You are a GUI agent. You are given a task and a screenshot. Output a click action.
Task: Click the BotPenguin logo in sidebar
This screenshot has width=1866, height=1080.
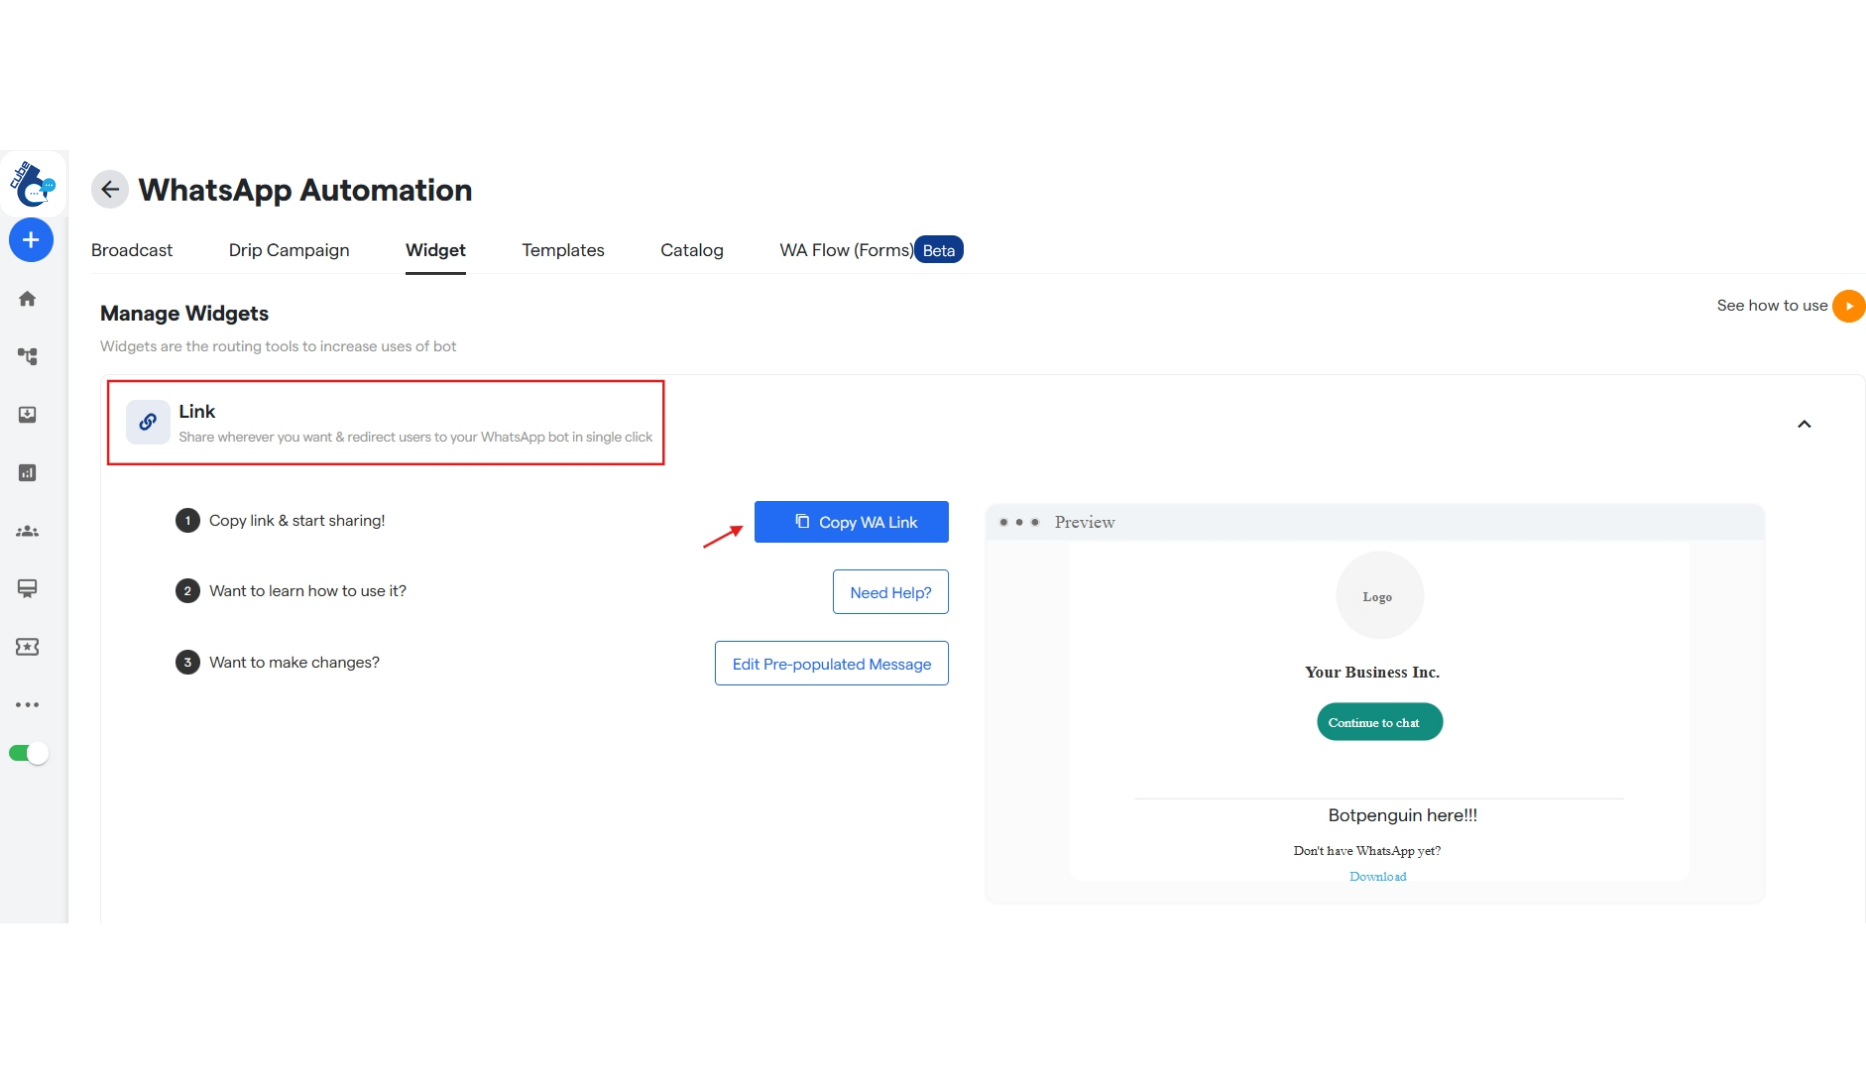coord(32,184)
